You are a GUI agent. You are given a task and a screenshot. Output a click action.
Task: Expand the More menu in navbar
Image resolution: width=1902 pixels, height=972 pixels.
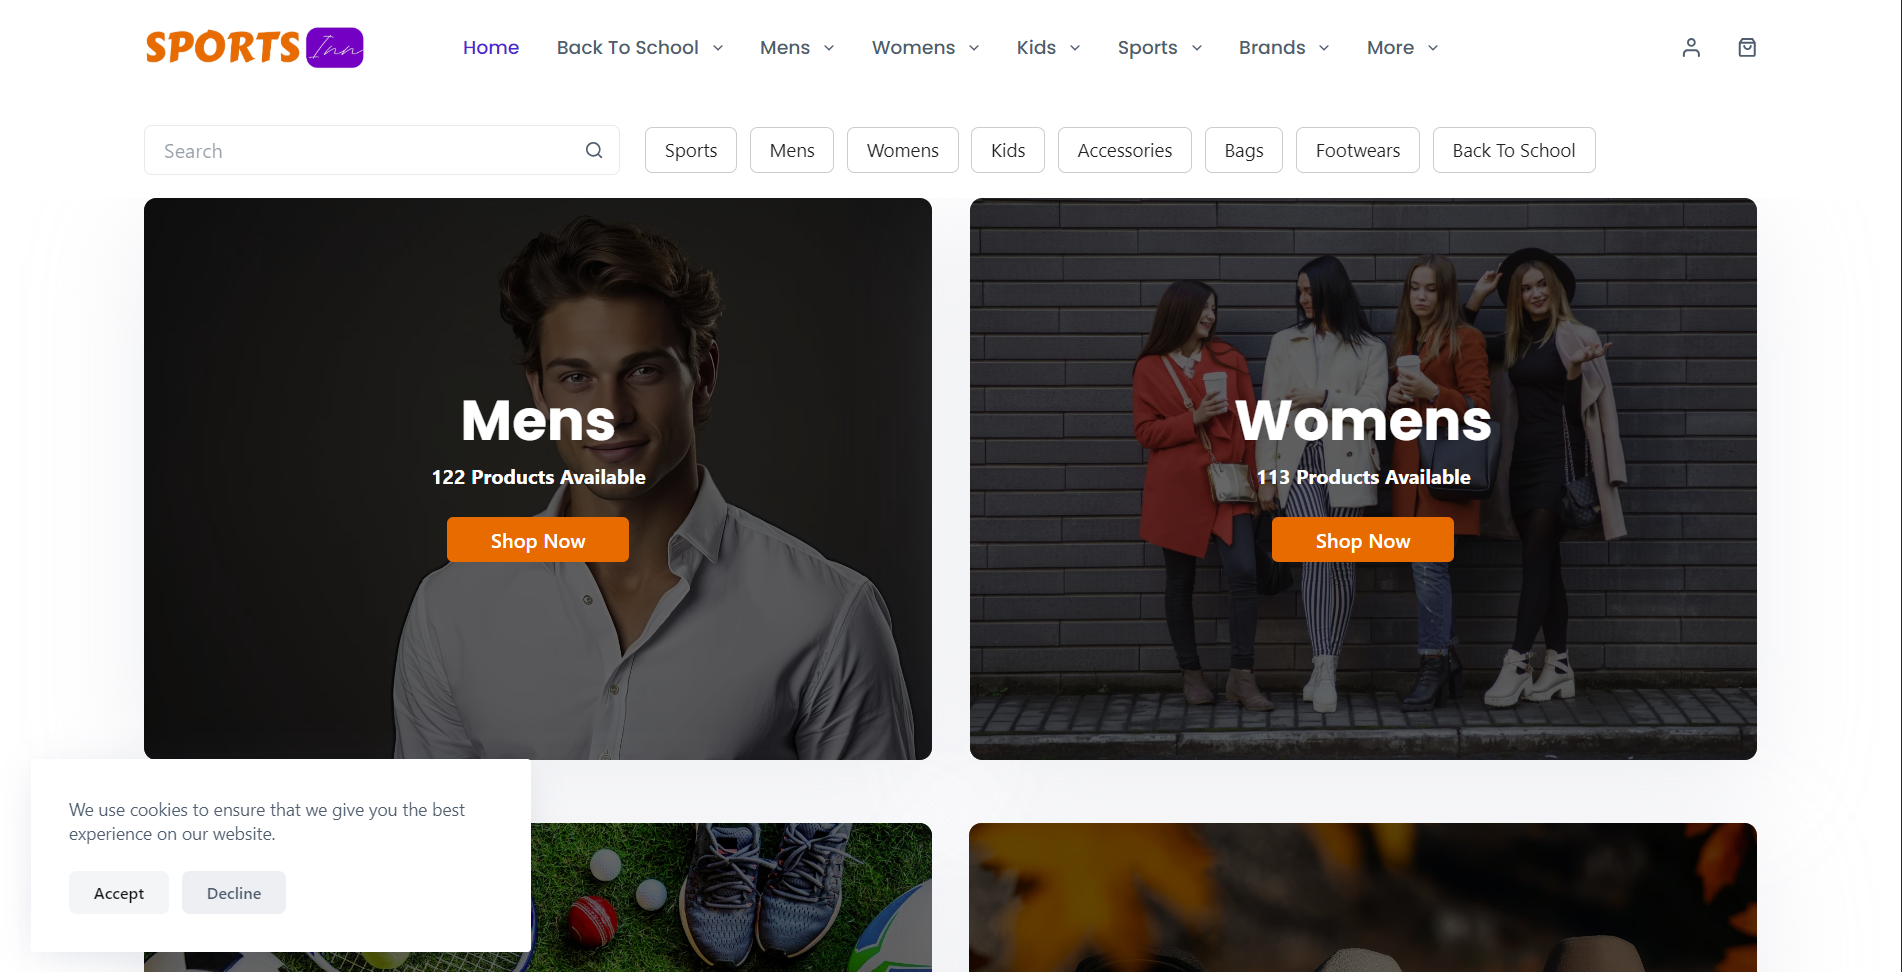1402,48
